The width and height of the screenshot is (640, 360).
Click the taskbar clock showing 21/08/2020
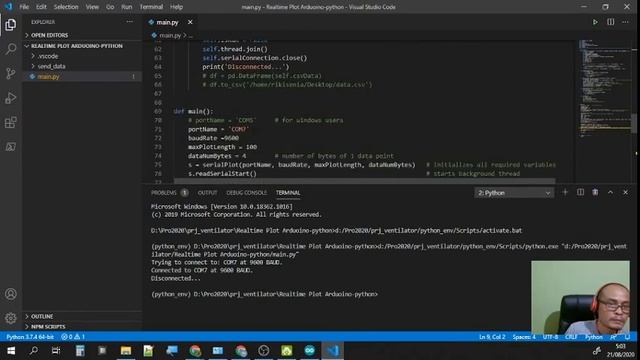coord(620,351)
